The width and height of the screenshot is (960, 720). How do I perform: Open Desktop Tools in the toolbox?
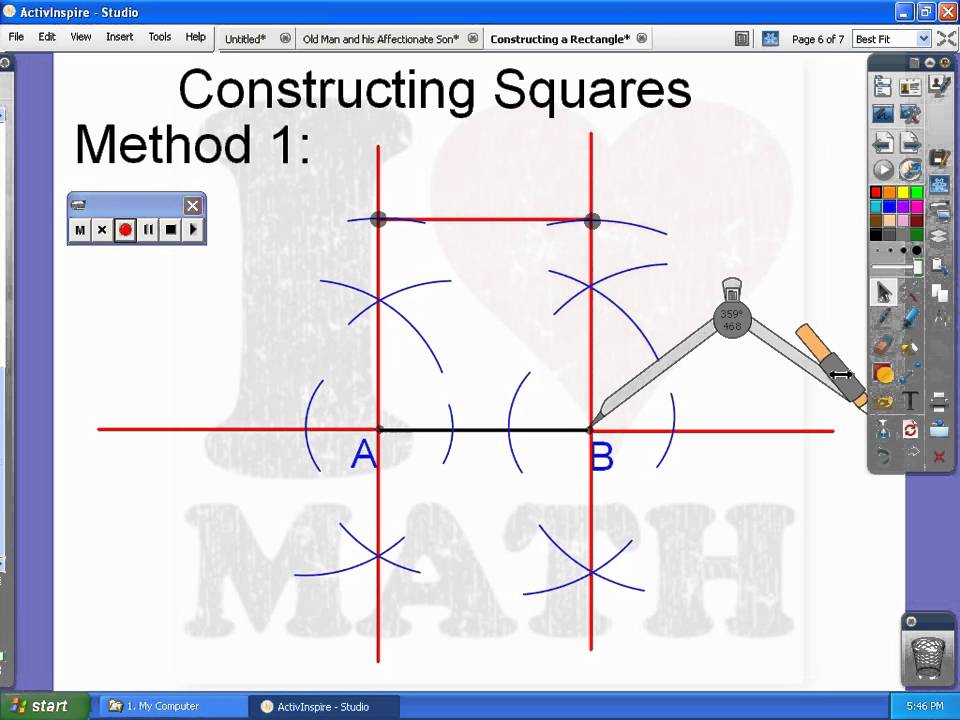coord(910,113)
